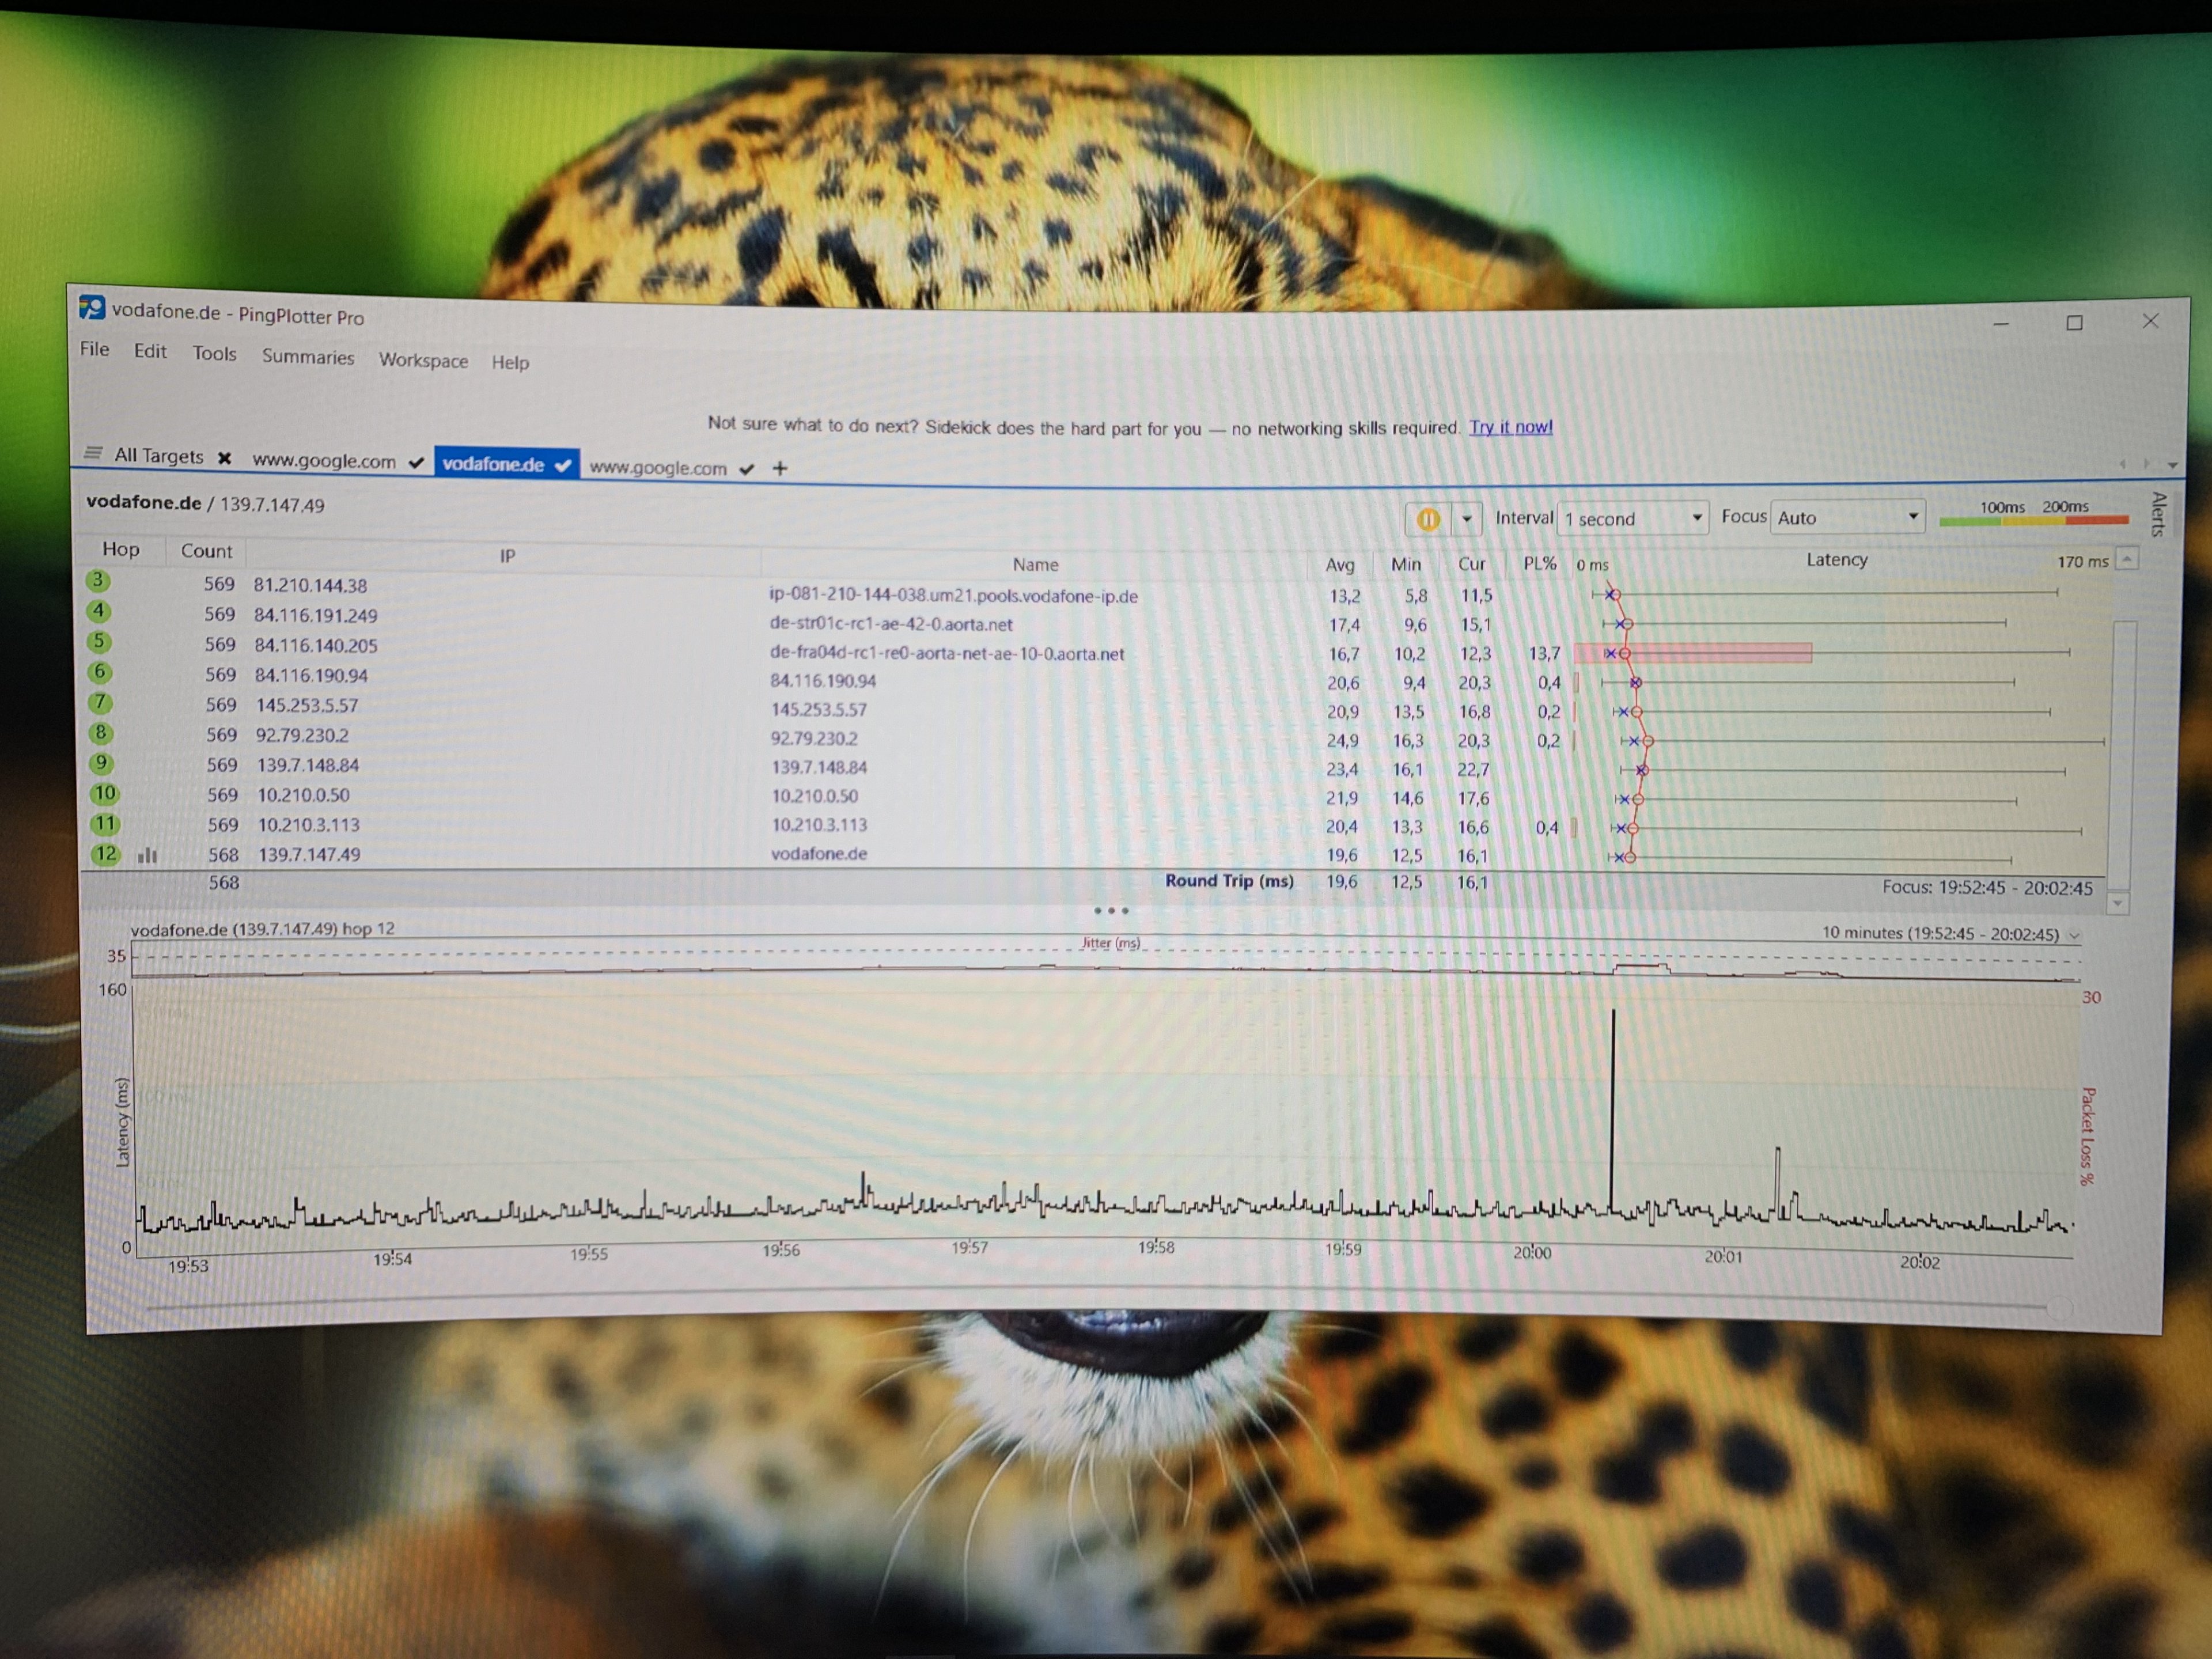Click the red packet loss bar on hop 5

[x=1693, y=653]
